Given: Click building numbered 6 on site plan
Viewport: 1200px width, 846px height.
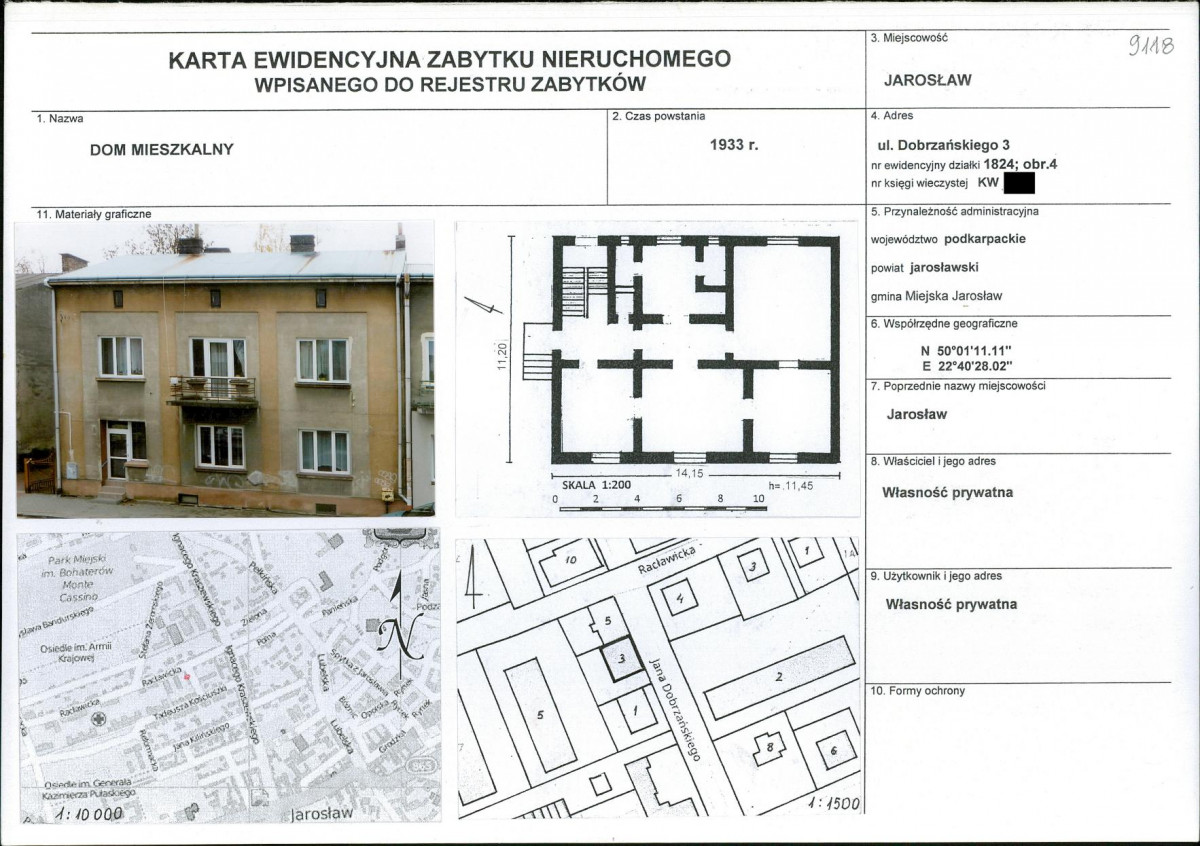Looking at the screenshot, I should (x=835, y=749).
